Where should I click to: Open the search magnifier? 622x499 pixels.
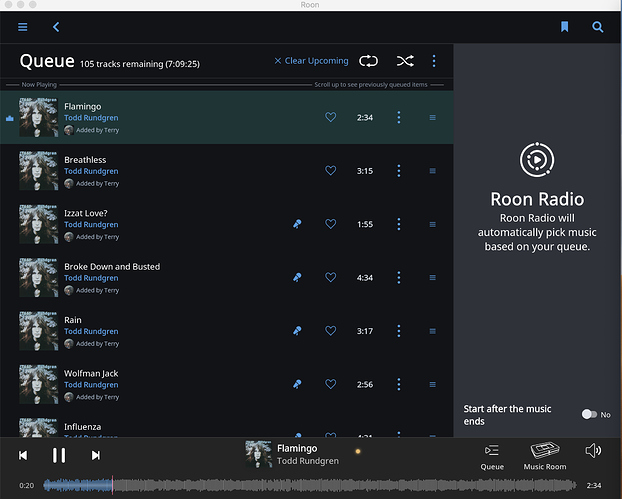coord(597,27)
